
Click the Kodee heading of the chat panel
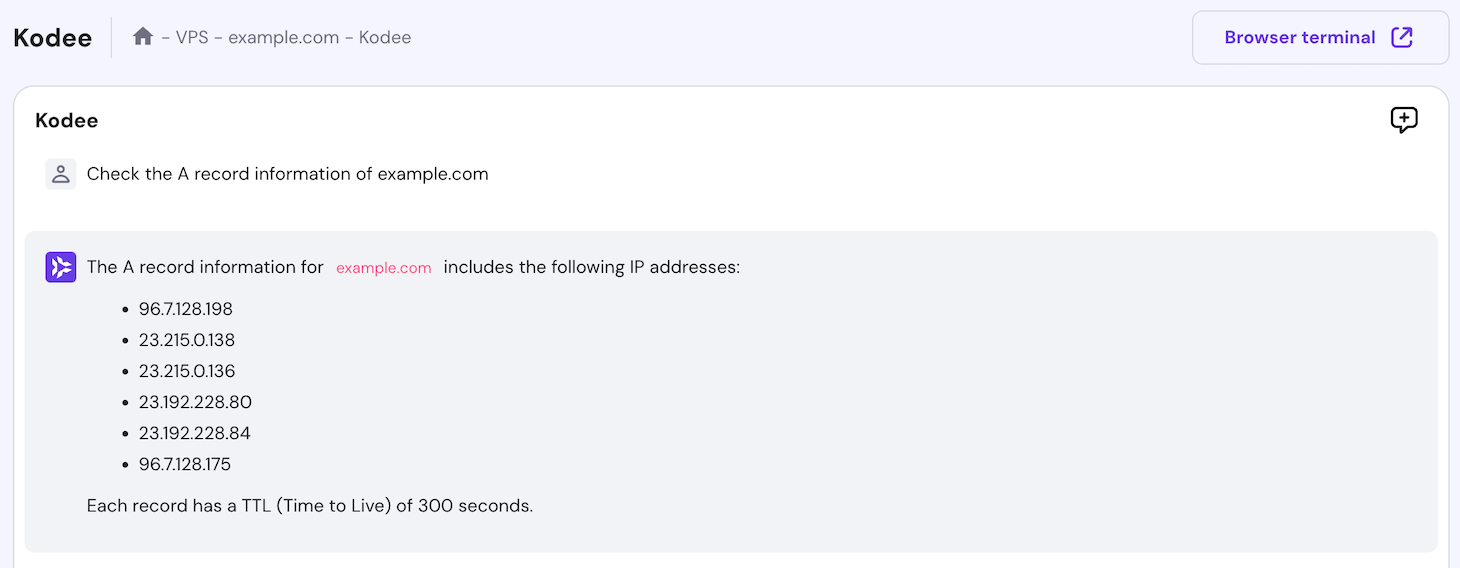pyautogui.click(x=67, y=121)
